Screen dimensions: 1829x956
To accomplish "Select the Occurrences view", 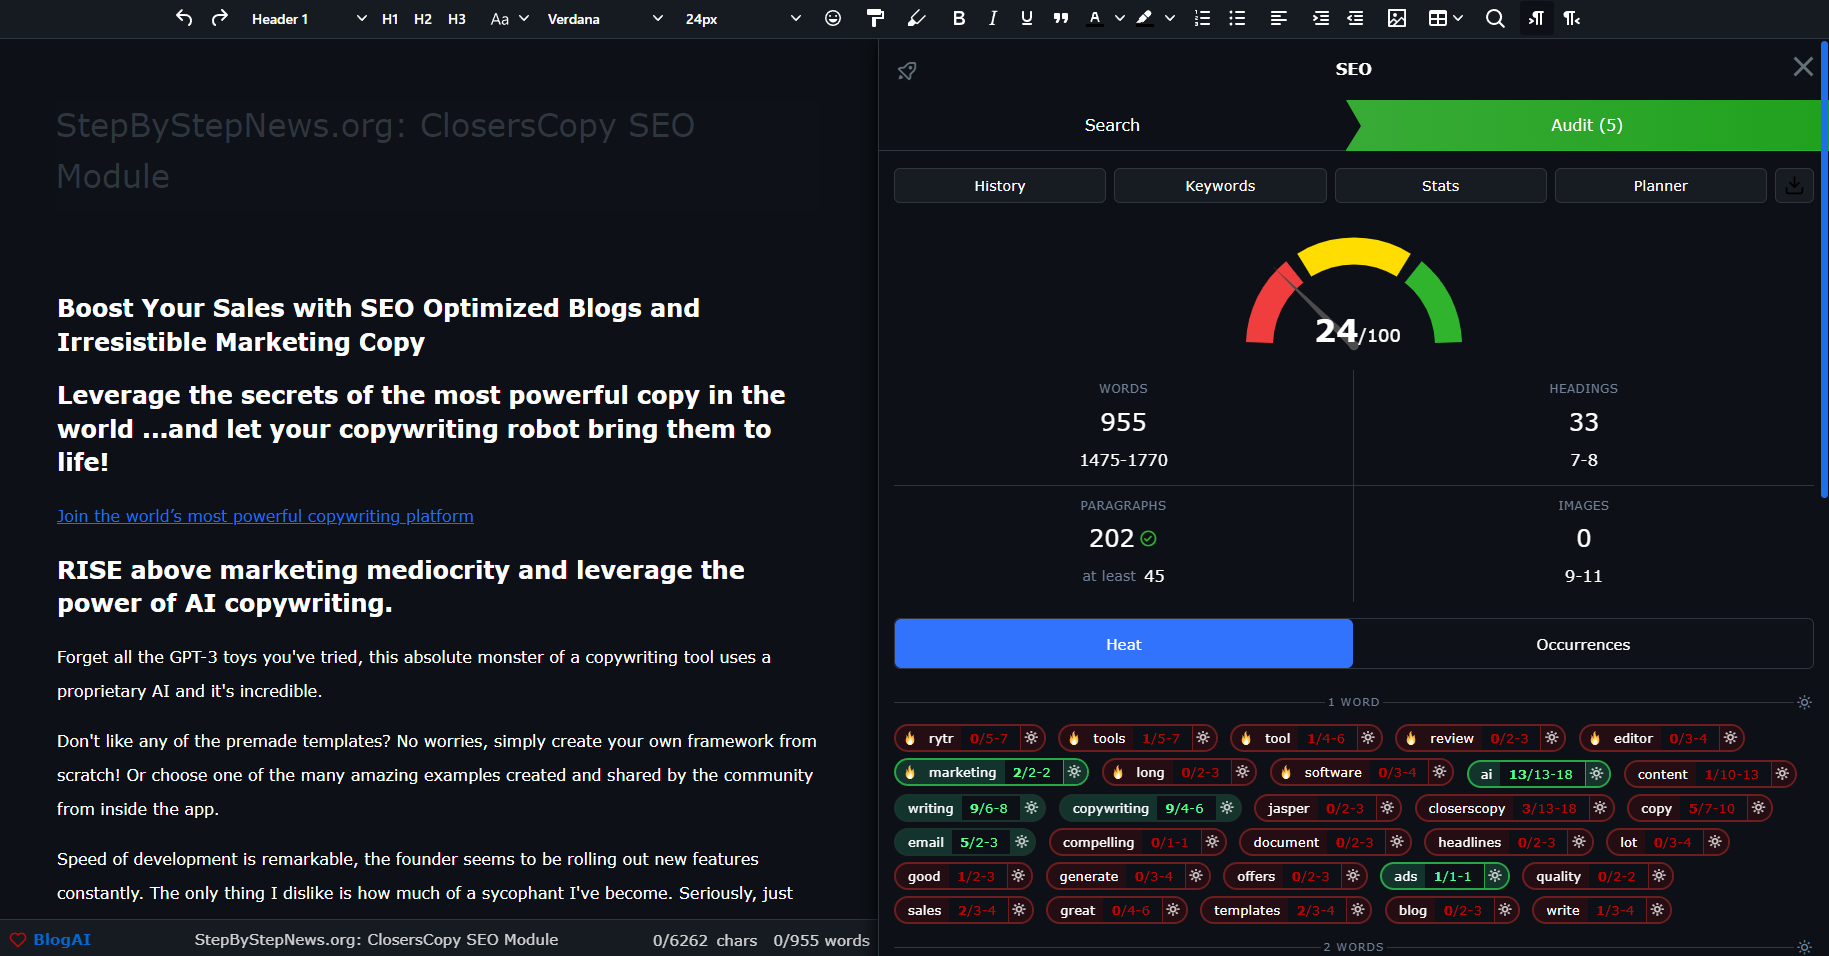I will coord(1583,644).
